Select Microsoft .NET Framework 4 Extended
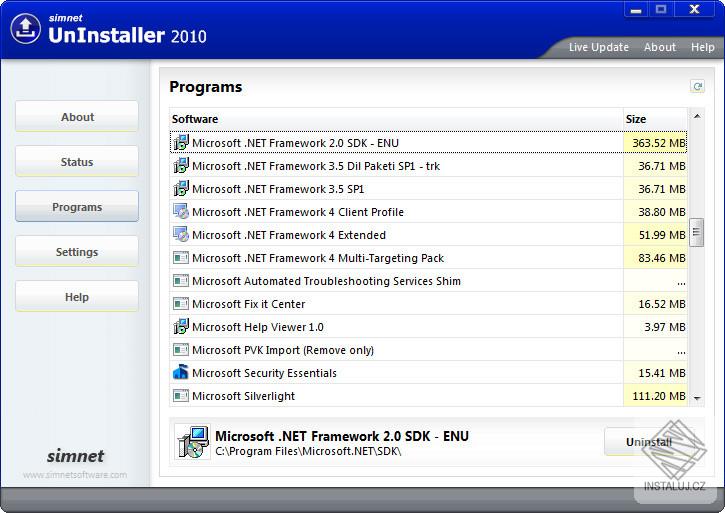The height and width of the screenshot is (513, 725). click(428, 235)
